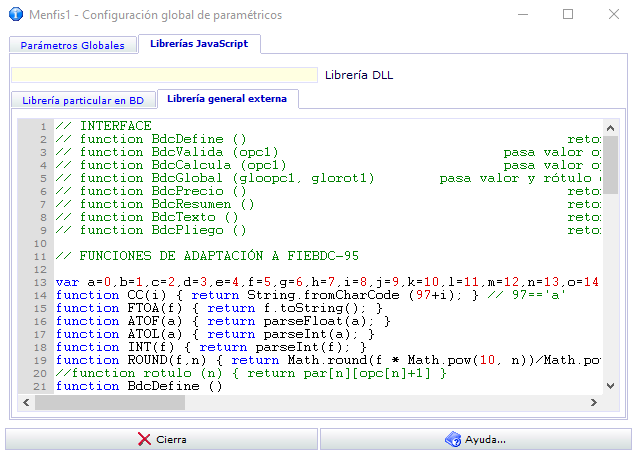637x455 pixels.
Task: Click the red X icon on Cierra
Action: click(x=144, y=439)
